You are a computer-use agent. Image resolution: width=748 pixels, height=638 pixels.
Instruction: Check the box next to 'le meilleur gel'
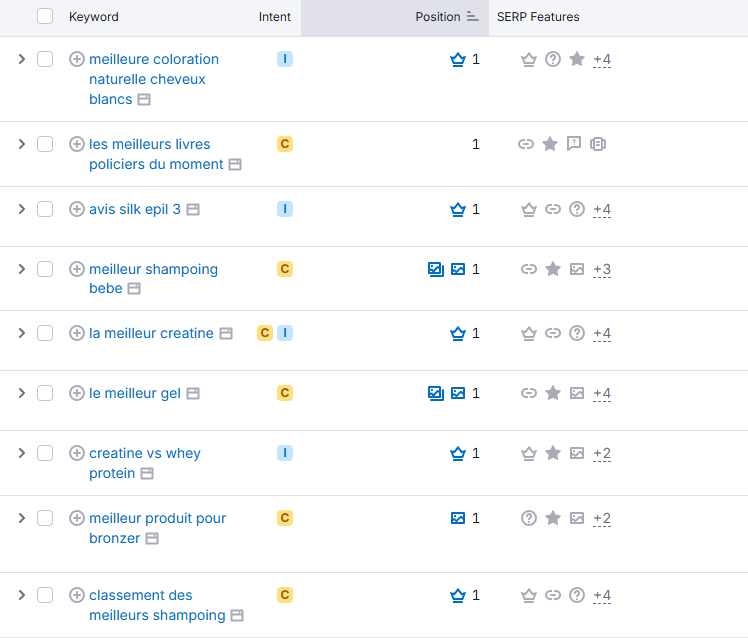[45, 393]
